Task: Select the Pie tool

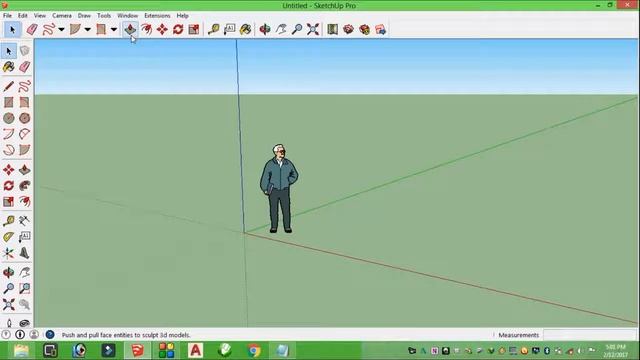Action: (24, 150)
